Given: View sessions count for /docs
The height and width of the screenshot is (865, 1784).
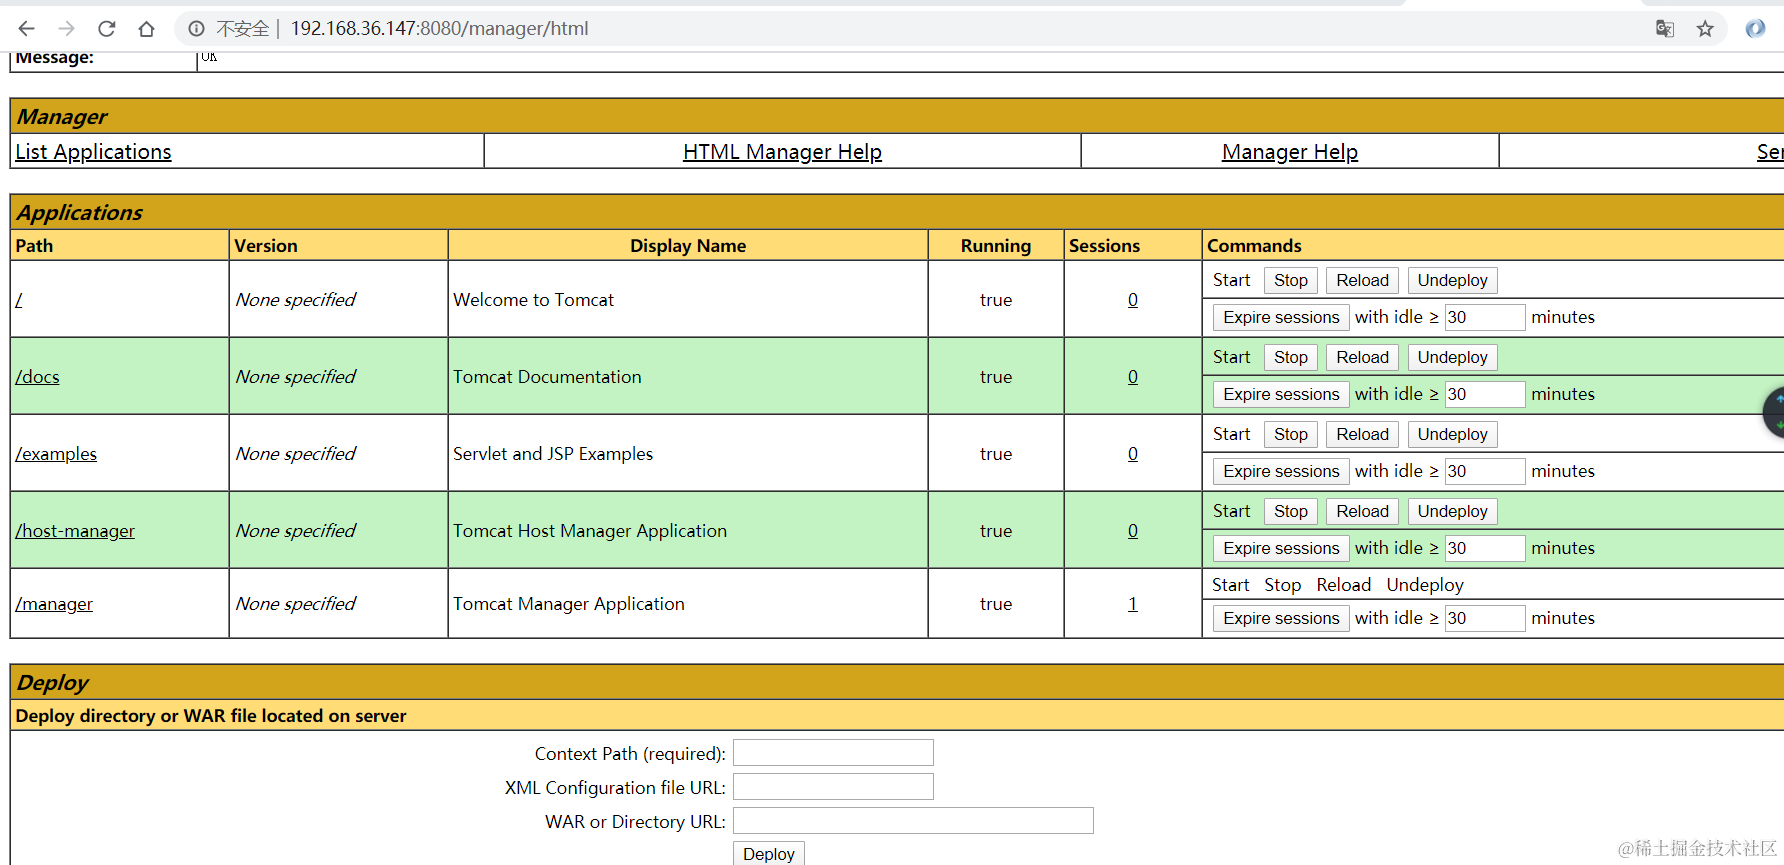Looking at the screenshot, I should [x=1133, y=377].
